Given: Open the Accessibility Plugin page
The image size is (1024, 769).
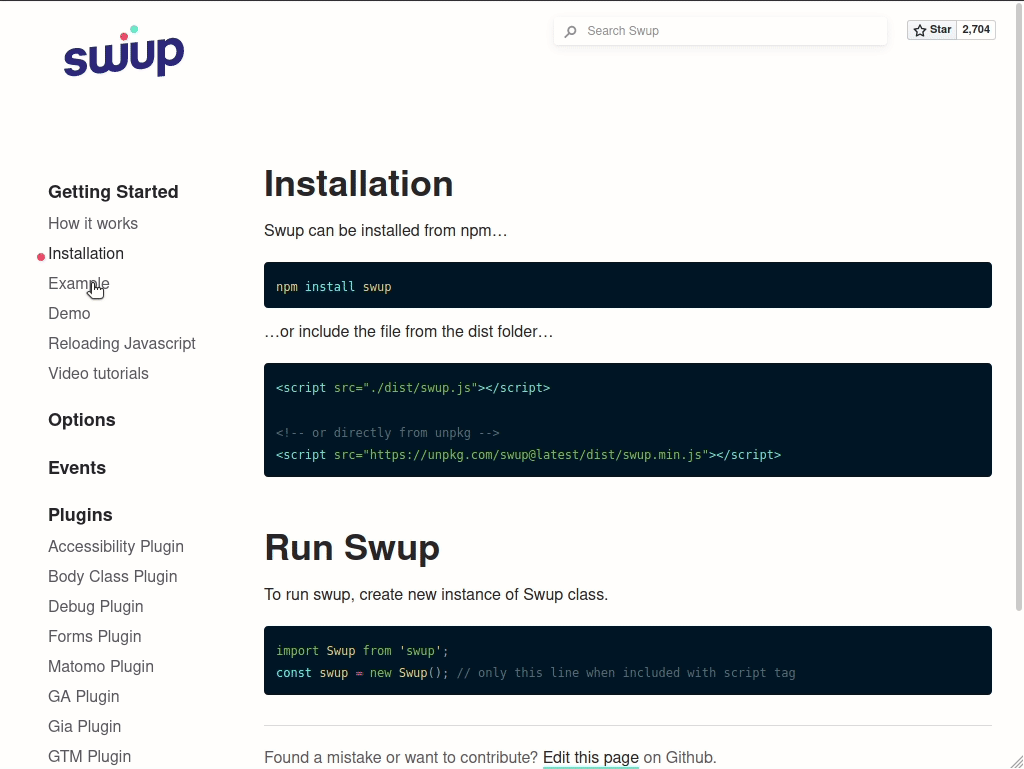Looking at the screenshot, I should tap(116, 546).
